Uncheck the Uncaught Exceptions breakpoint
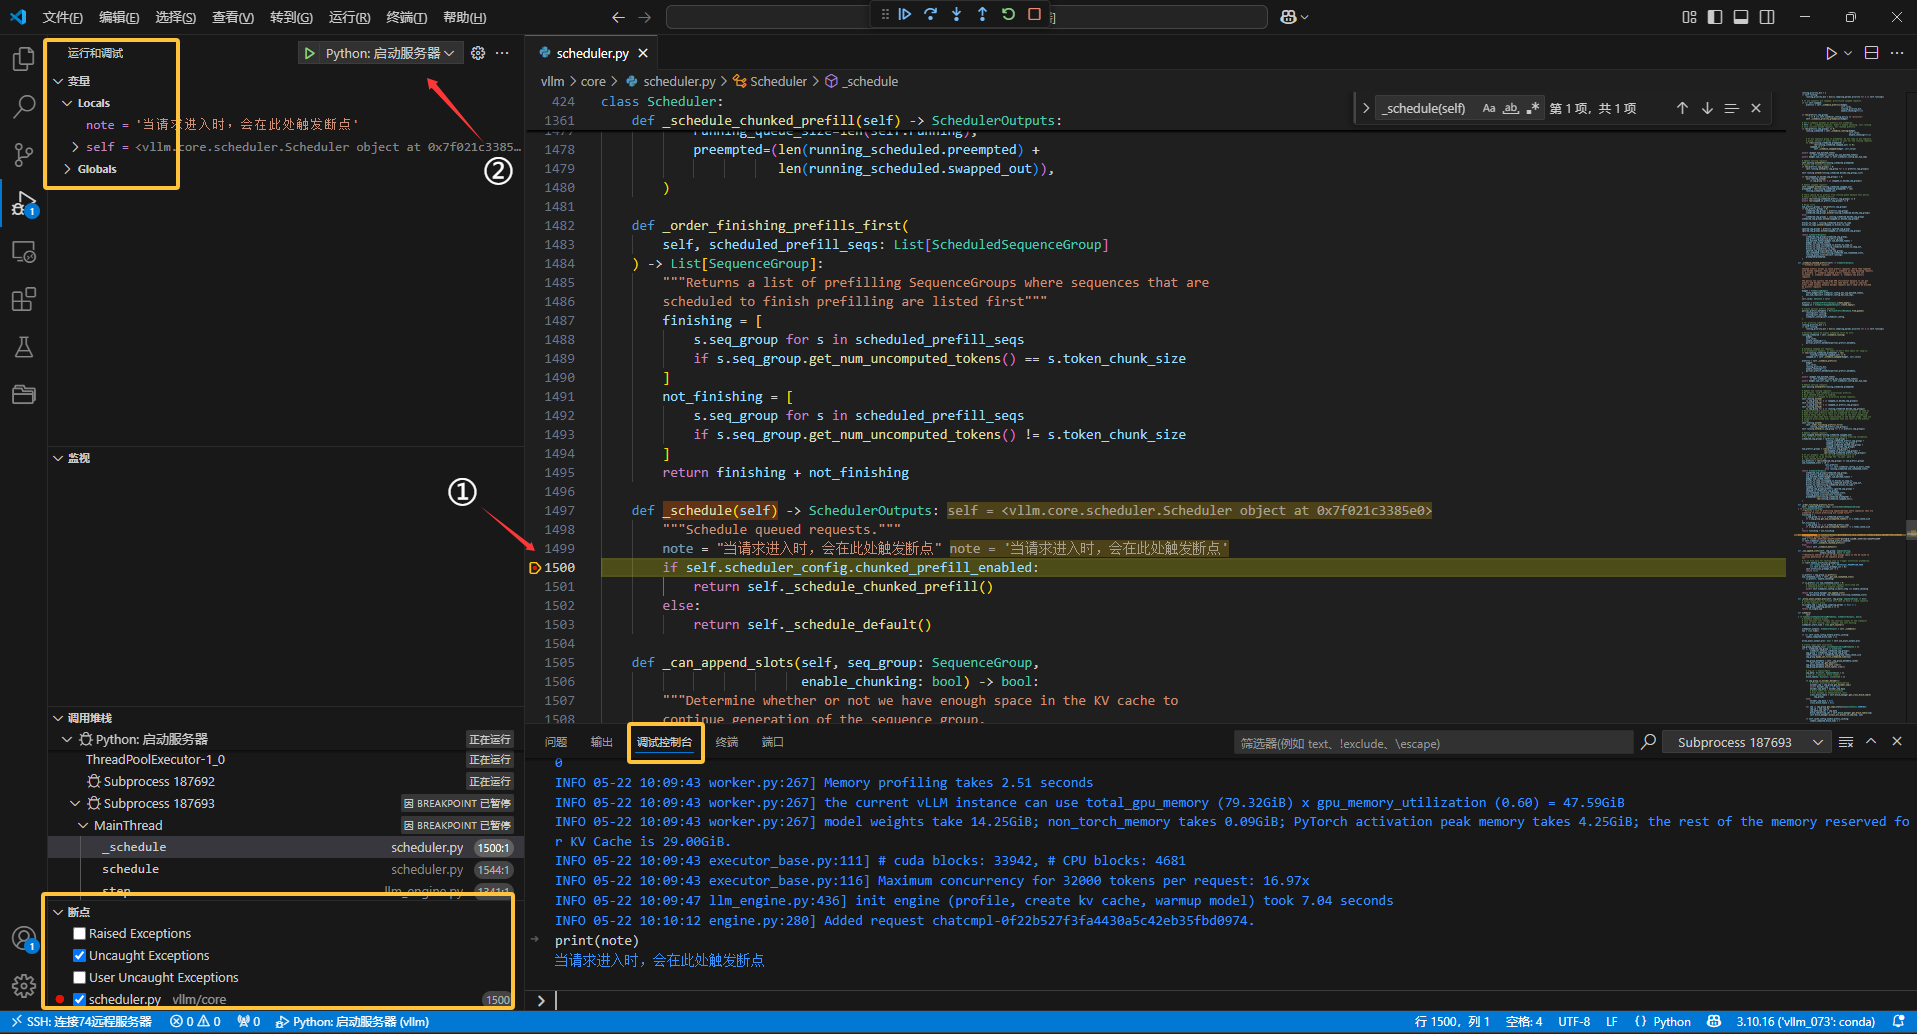The width and height of the screenshot is (1917, 1034). tap(80, 956)
